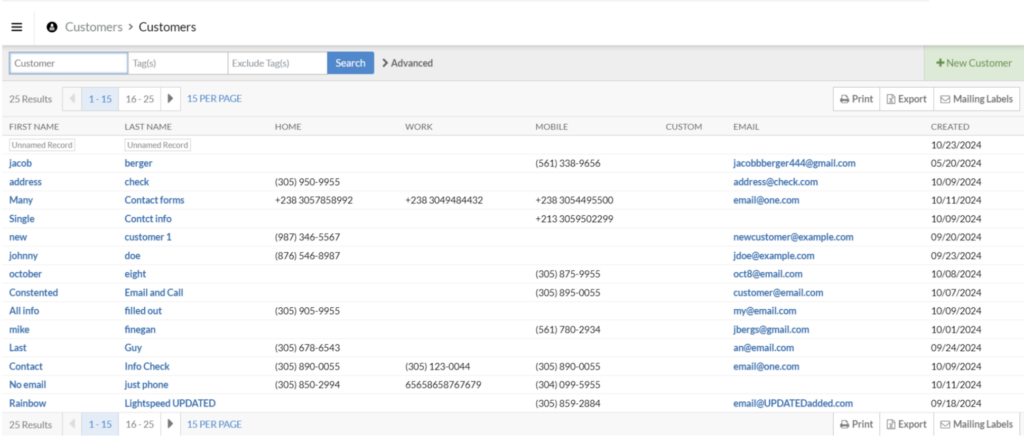Open customer last name berger
This screenshot has width=1024, height=443.
[x=138, y=163]
